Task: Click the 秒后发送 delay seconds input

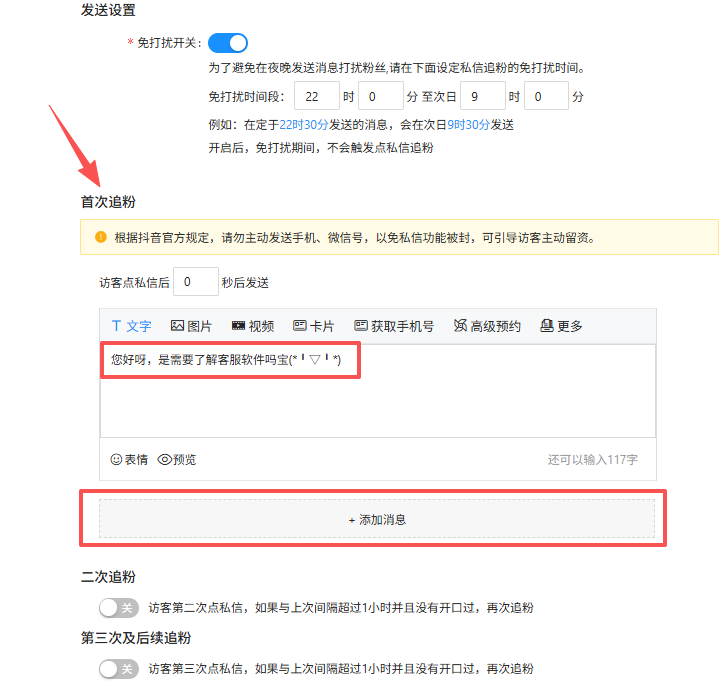Action: (x=195, y=282)
